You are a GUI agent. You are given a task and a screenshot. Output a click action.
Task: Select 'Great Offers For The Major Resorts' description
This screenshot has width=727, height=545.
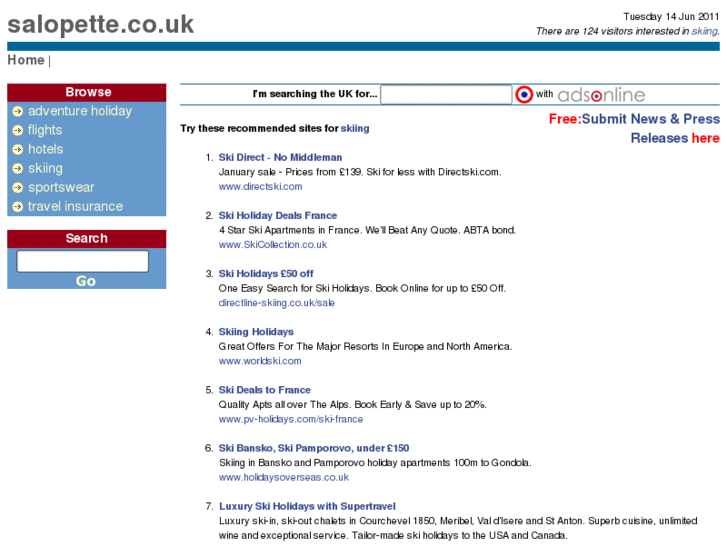365,346
